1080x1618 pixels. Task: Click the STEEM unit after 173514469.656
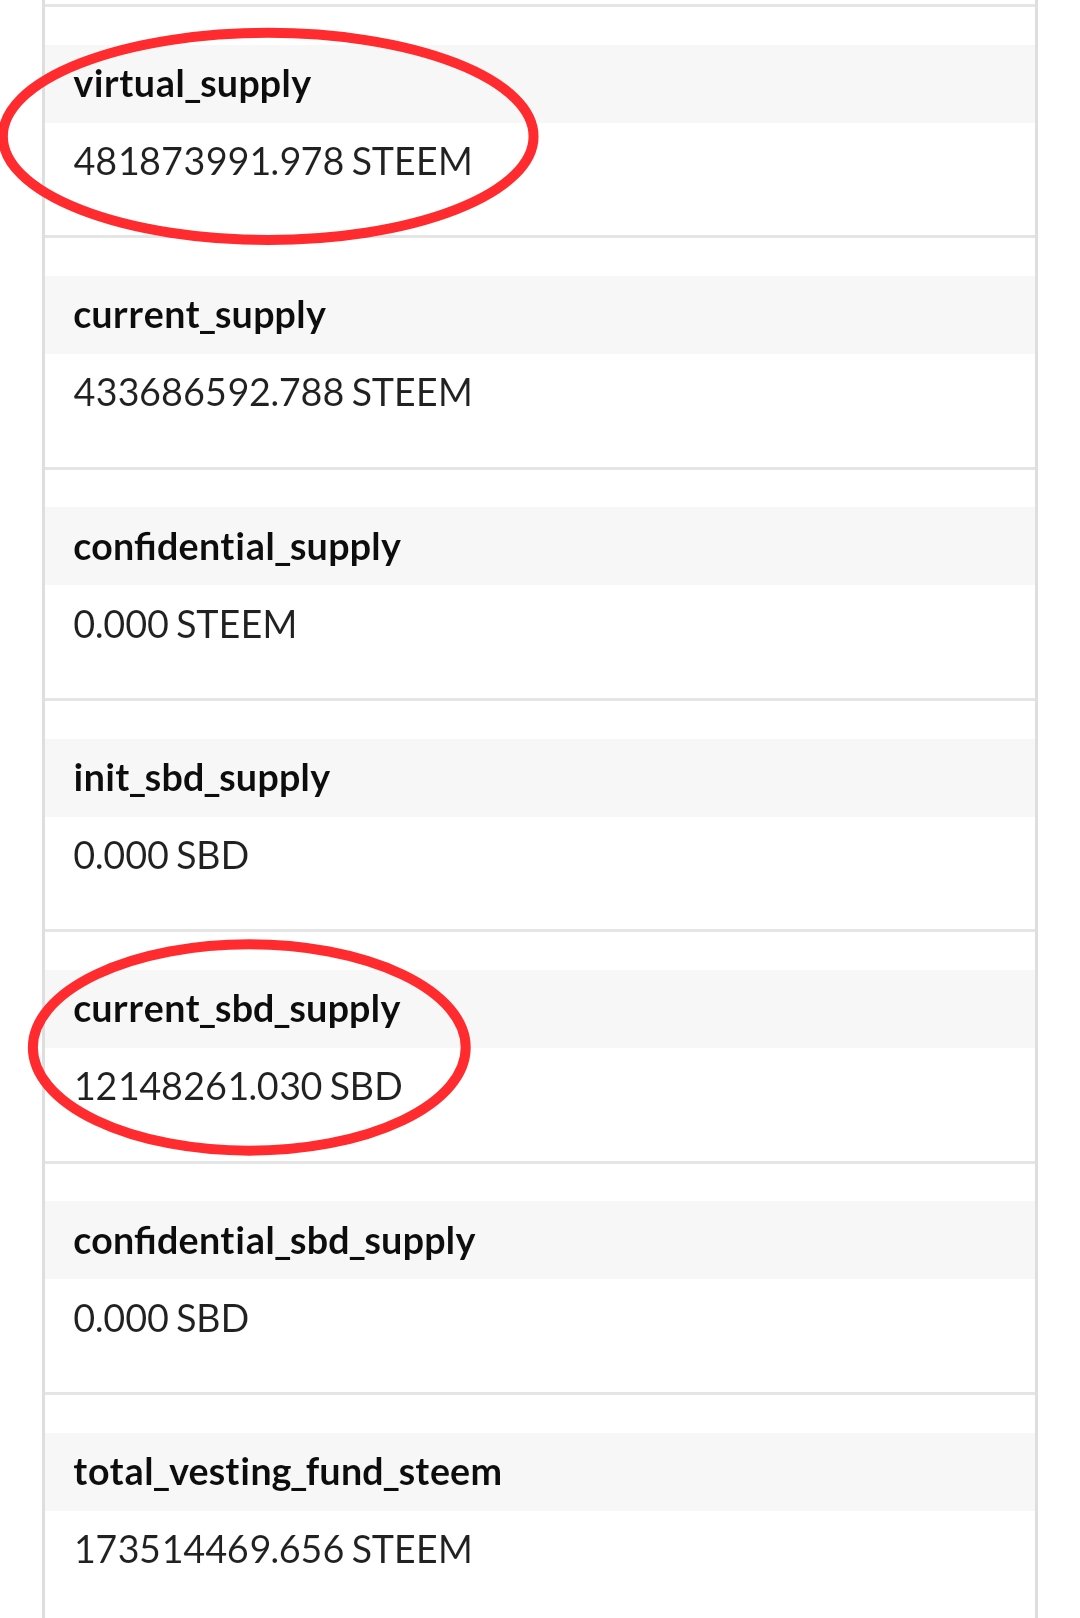point(411,1550)
